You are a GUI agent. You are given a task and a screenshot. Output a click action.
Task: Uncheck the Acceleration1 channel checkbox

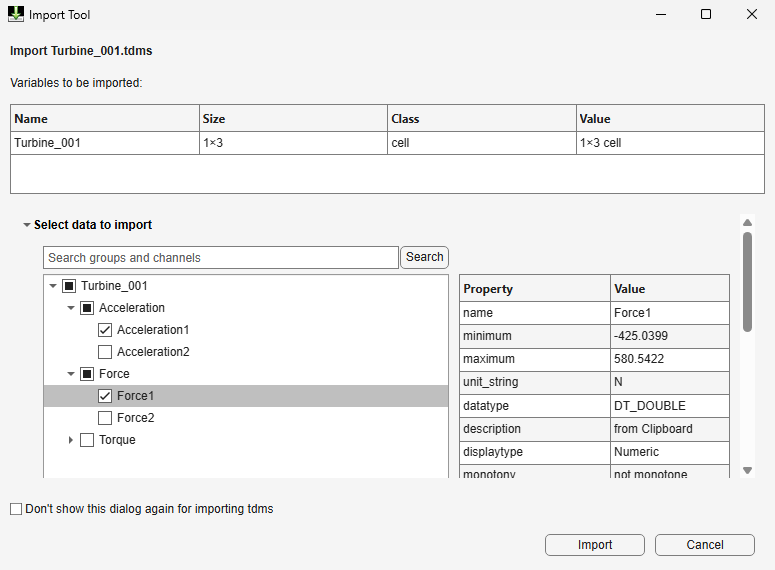coord(105,330)
